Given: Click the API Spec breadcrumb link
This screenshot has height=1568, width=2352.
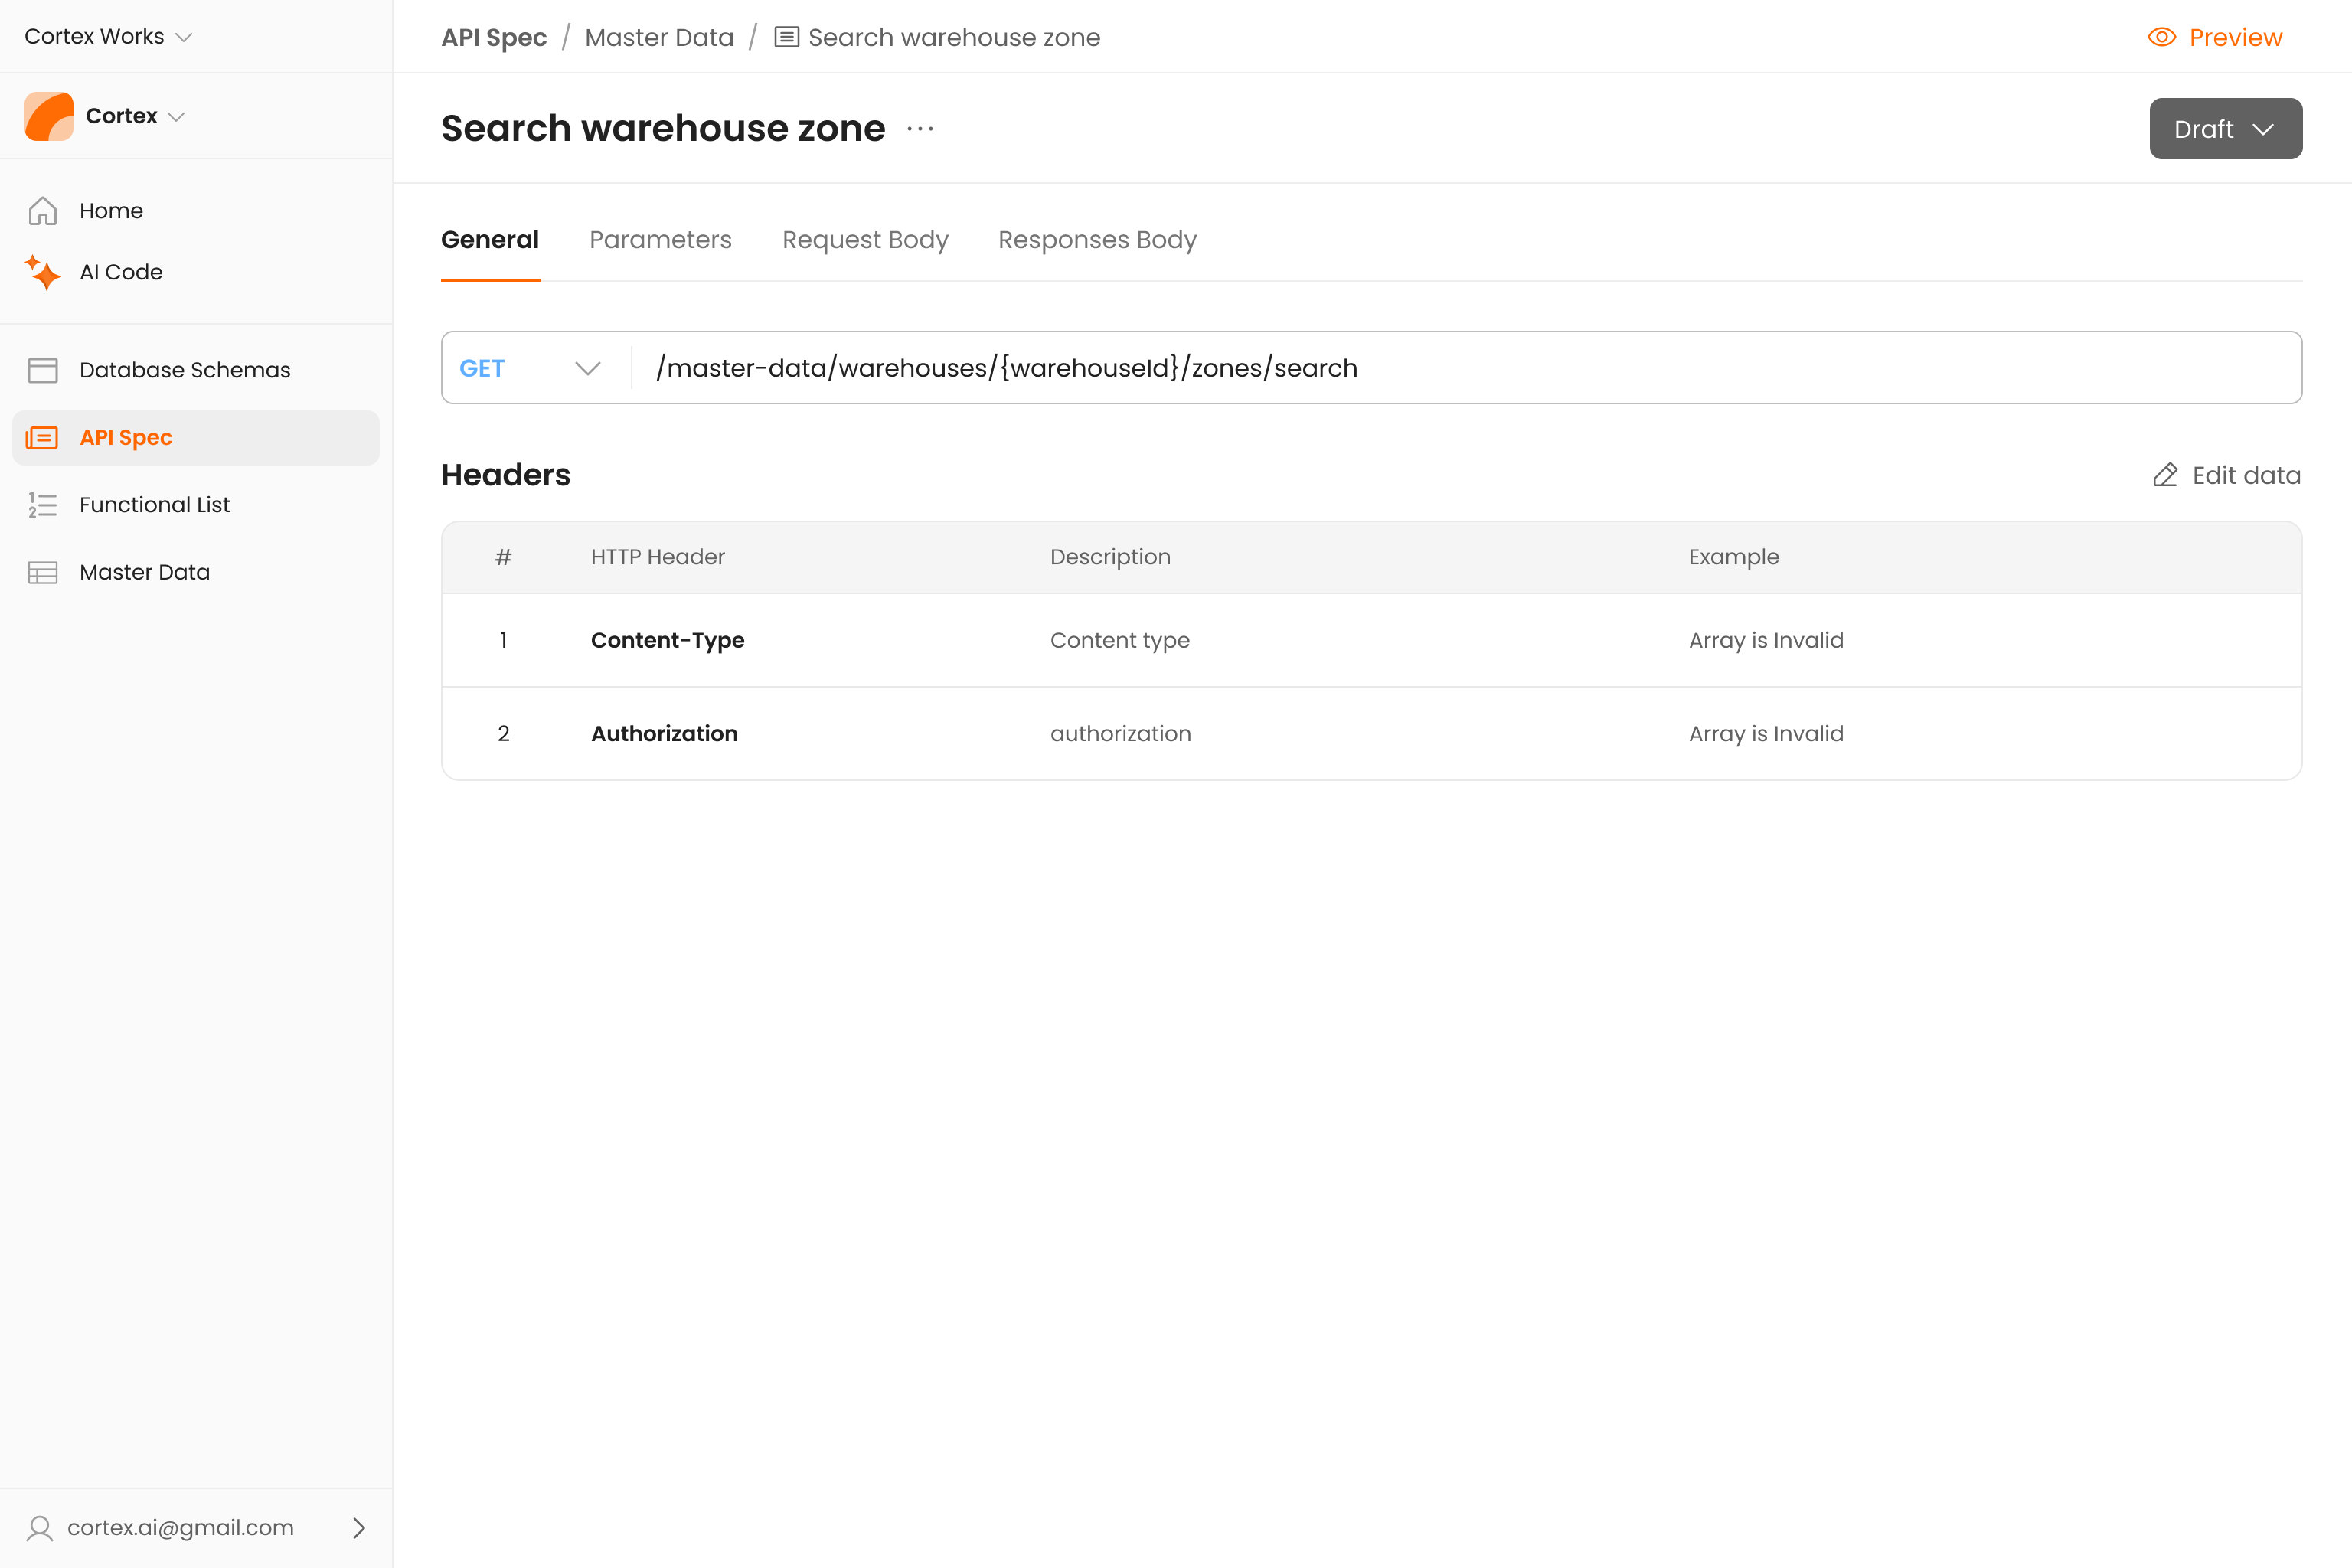Looking at the screenshot, I should [x=494, y=37].
